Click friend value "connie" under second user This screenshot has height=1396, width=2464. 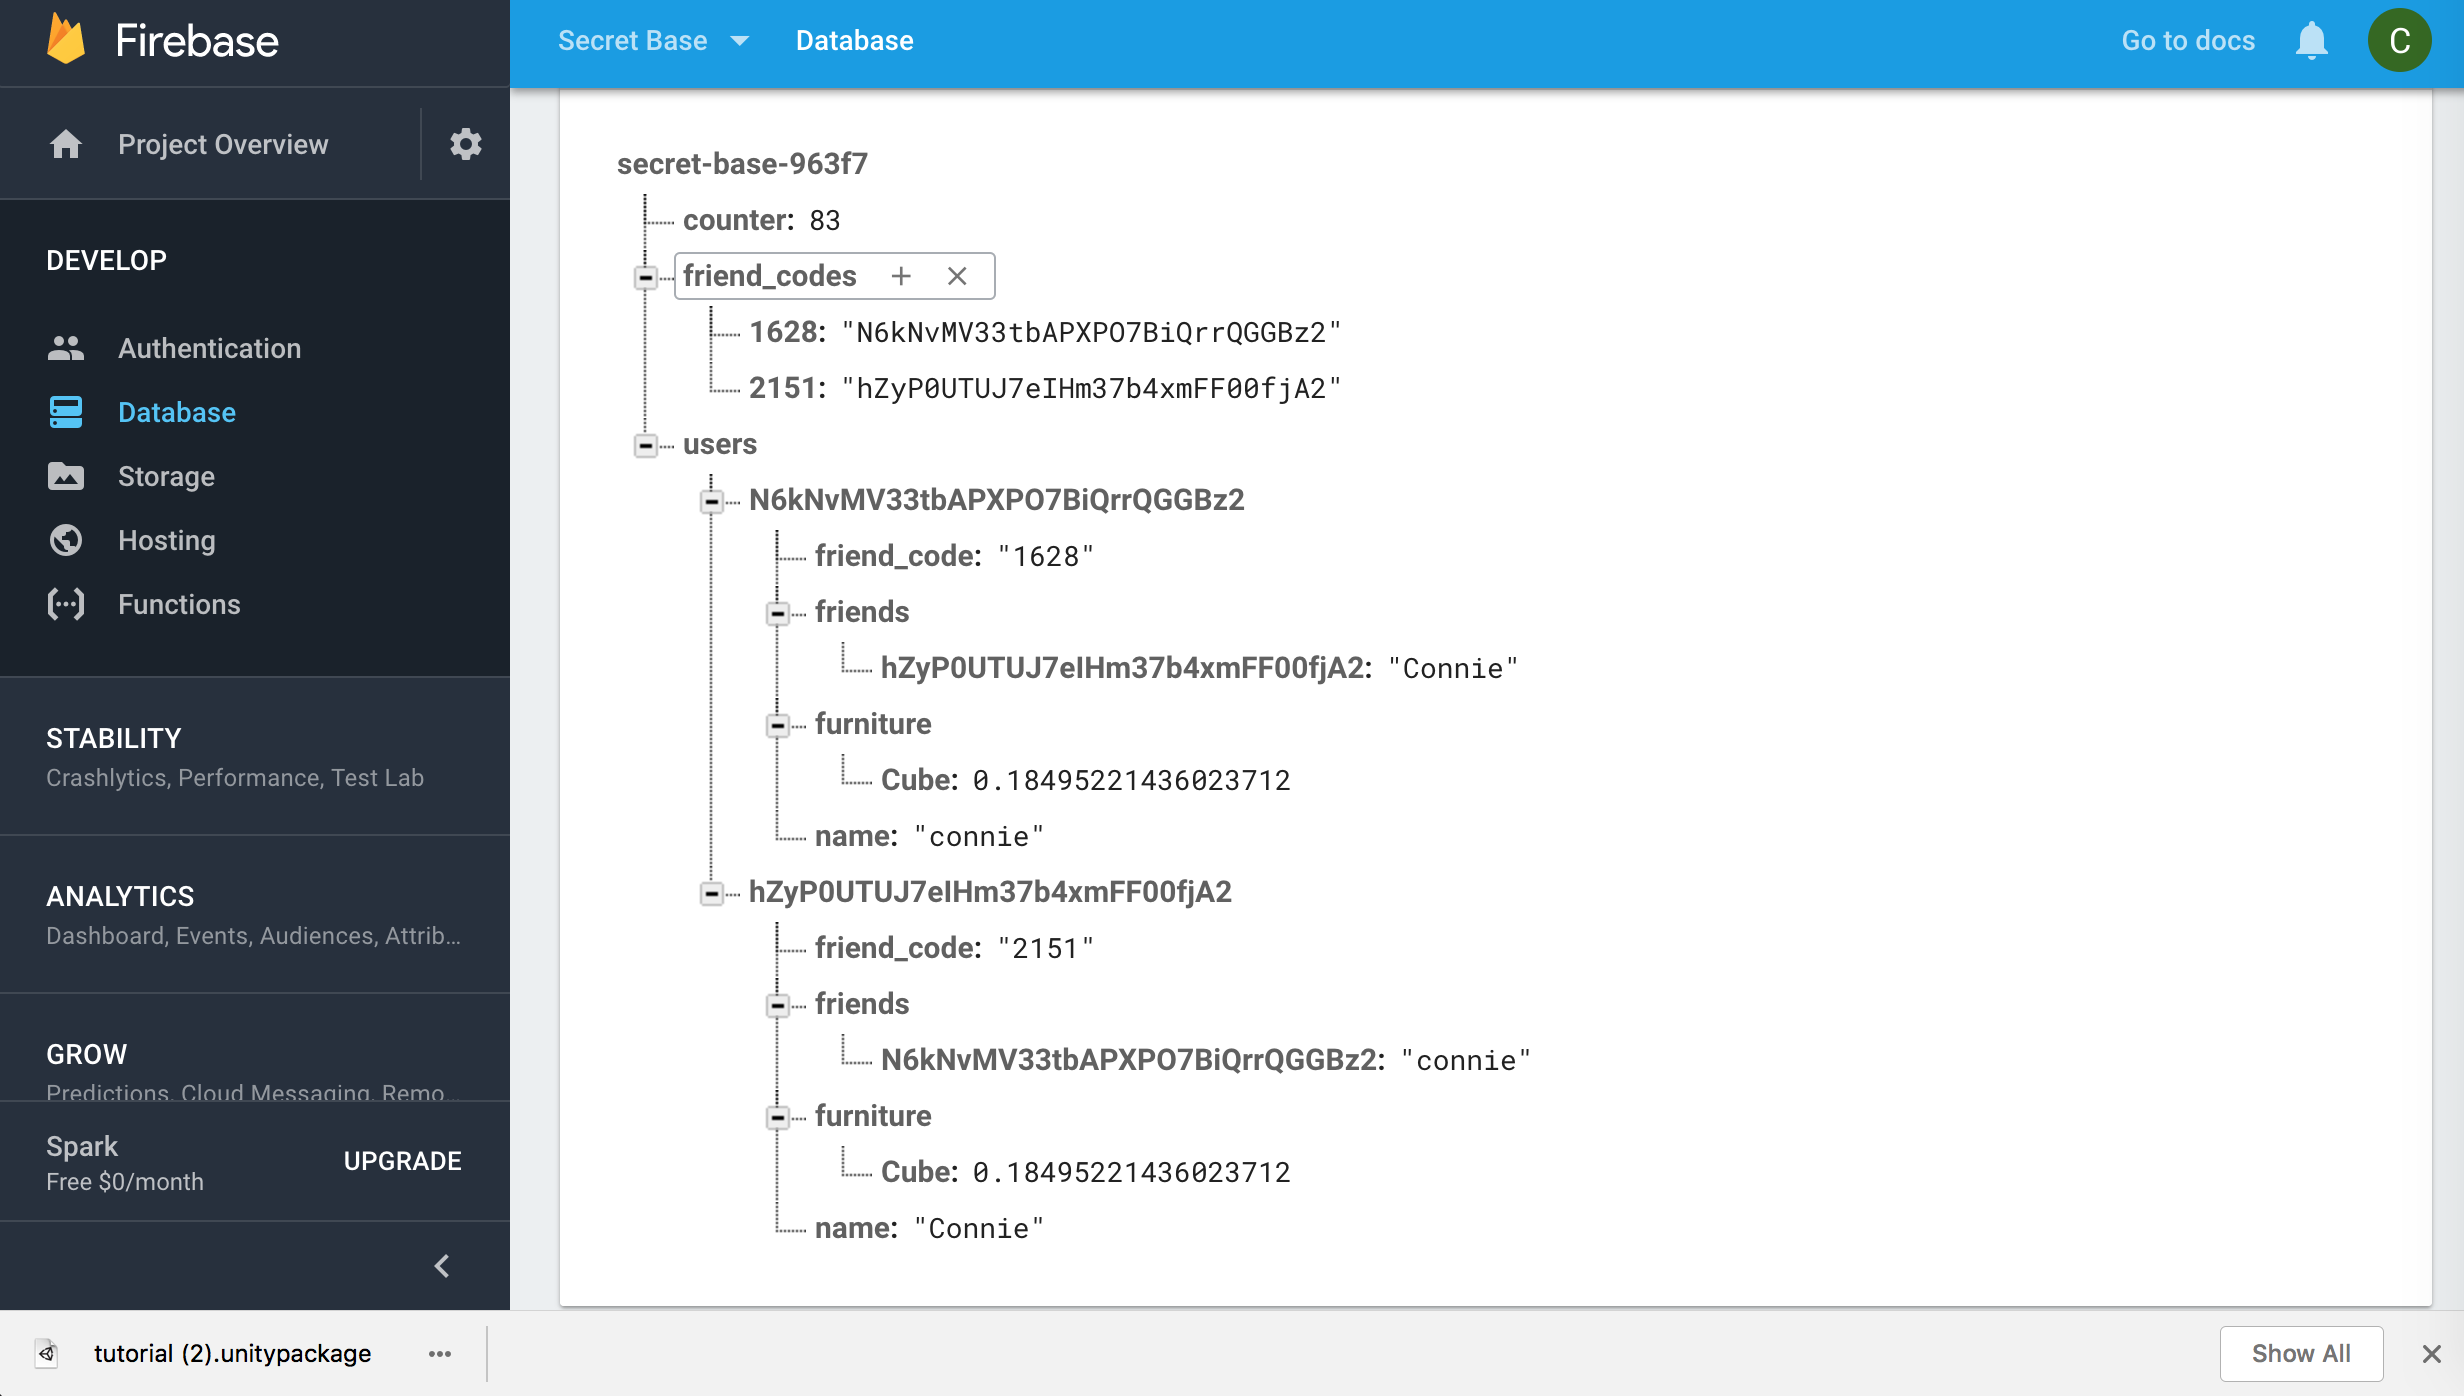point(1466,1060)
